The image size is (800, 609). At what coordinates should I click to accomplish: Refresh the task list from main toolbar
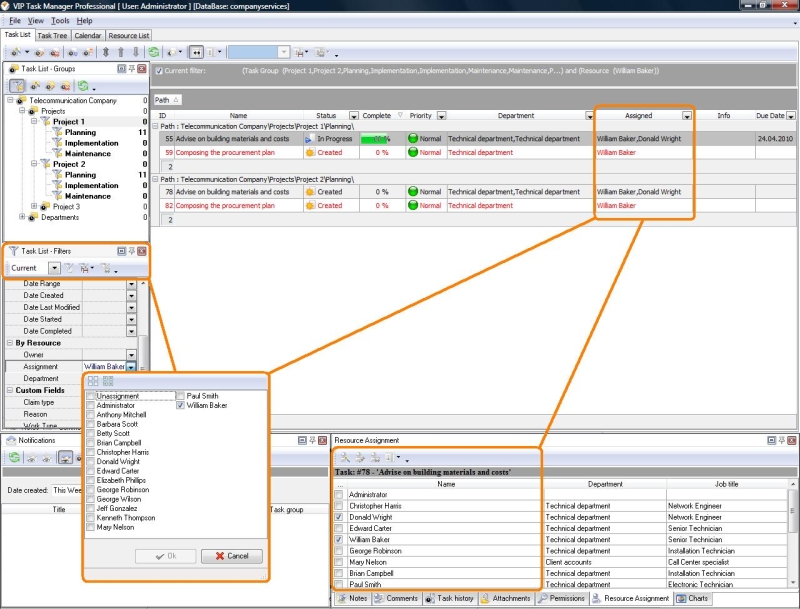(154, 52)
